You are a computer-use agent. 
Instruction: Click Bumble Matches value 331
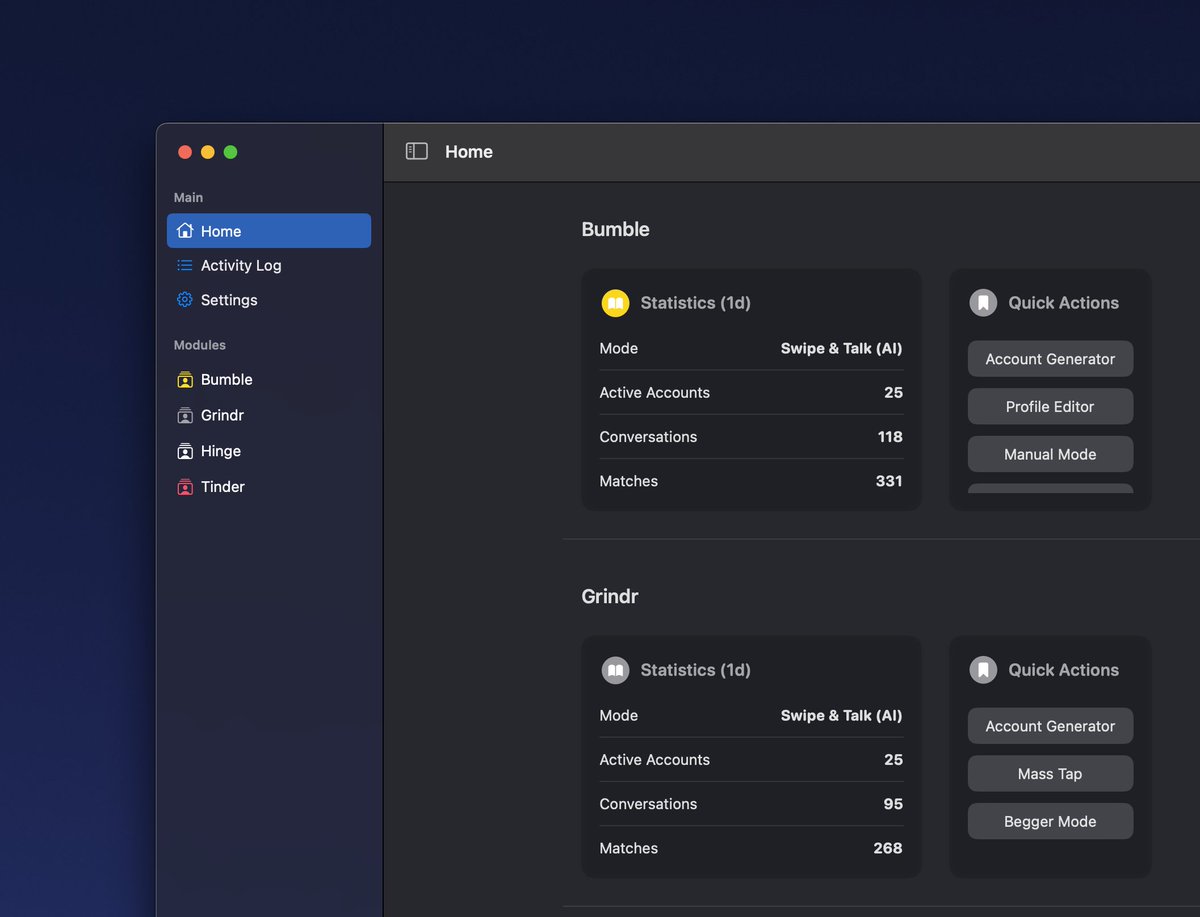point(889,481)
